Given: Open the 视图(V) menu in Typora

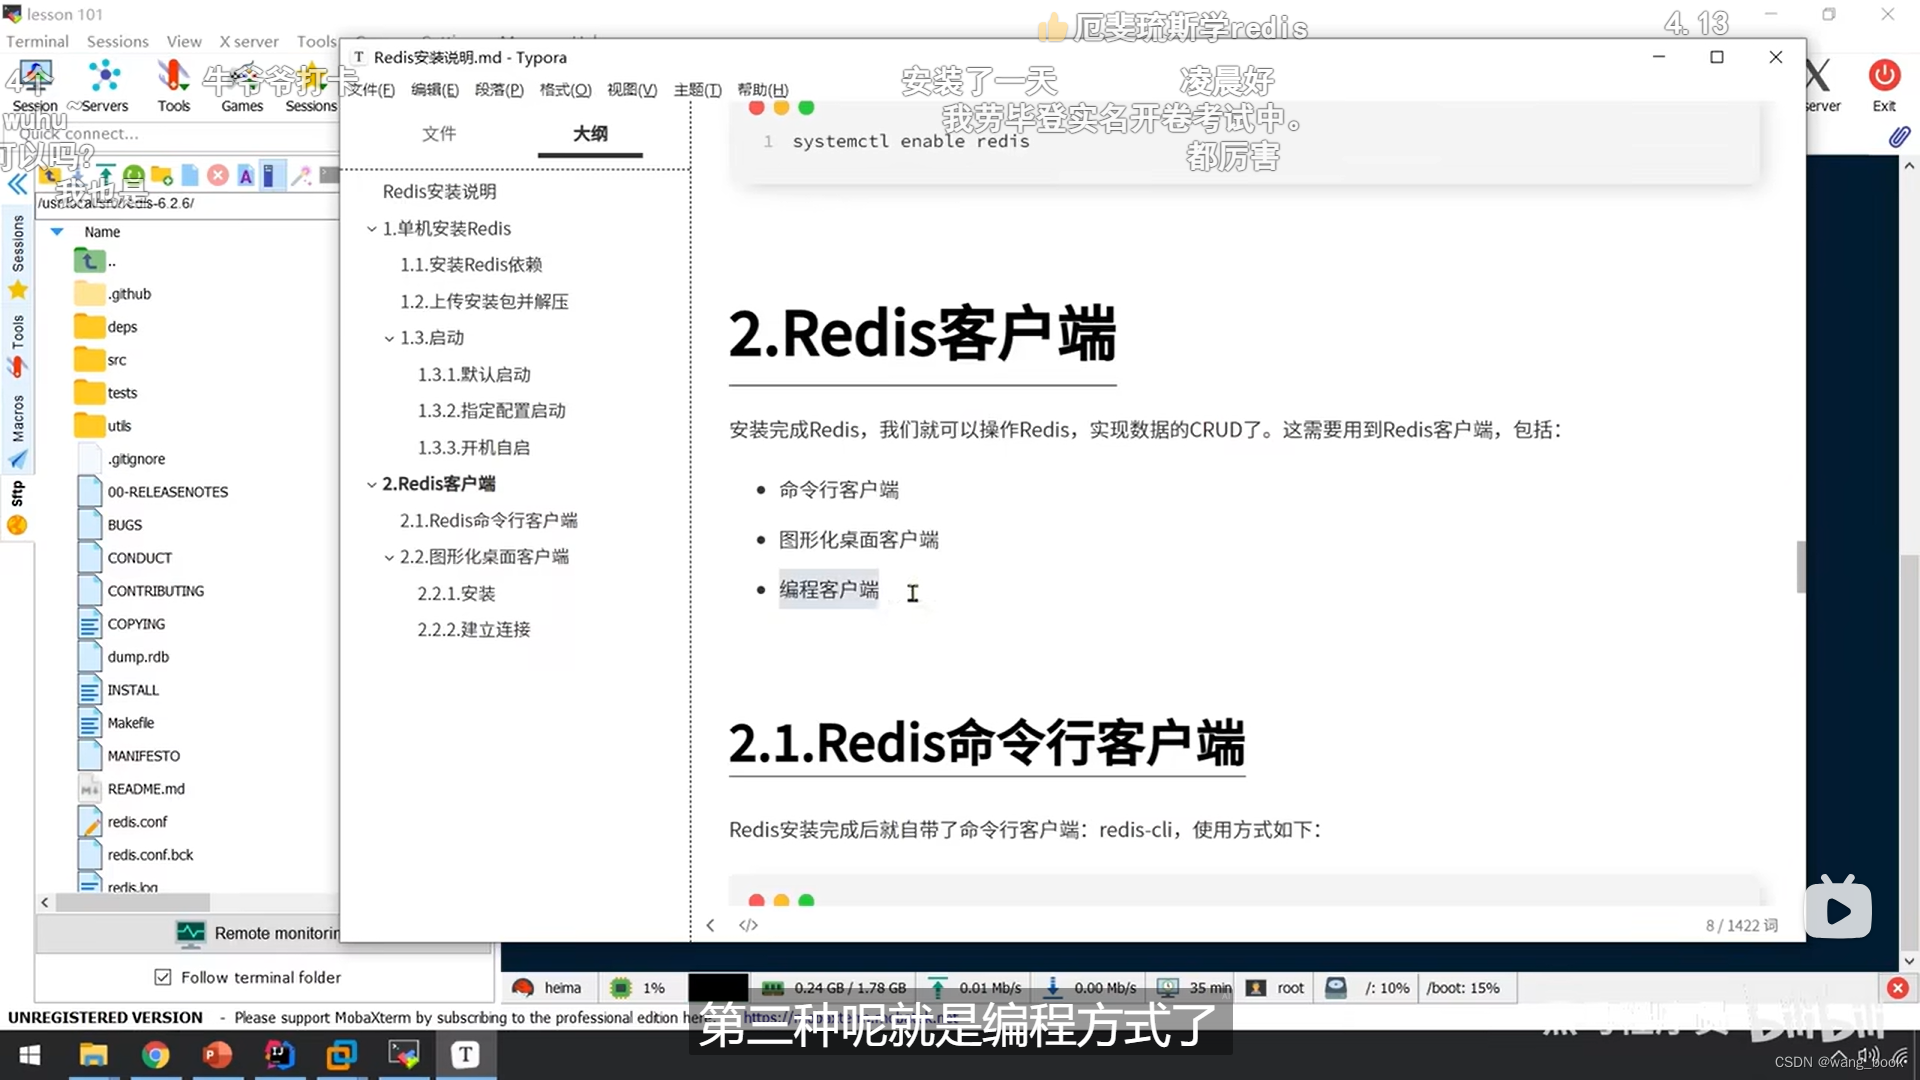Looking at the screenshot, I should (x=631, y=89).
